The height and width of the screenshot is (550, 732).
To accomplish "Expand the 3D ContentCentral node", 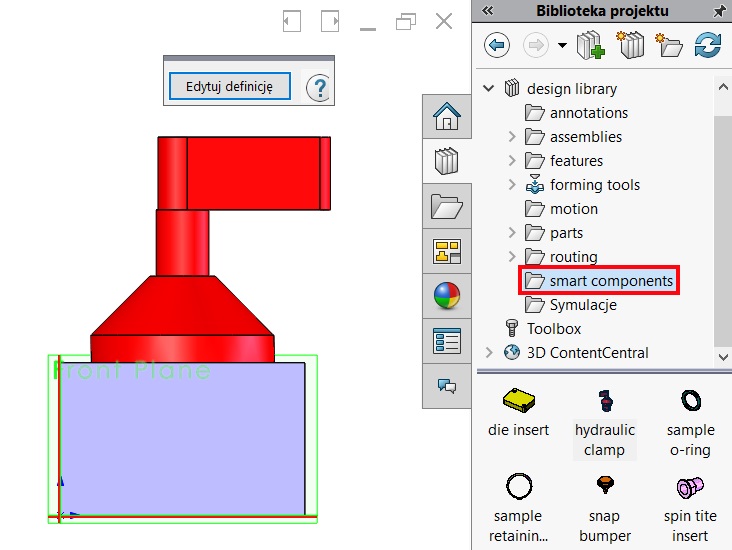I will point(489,353).
